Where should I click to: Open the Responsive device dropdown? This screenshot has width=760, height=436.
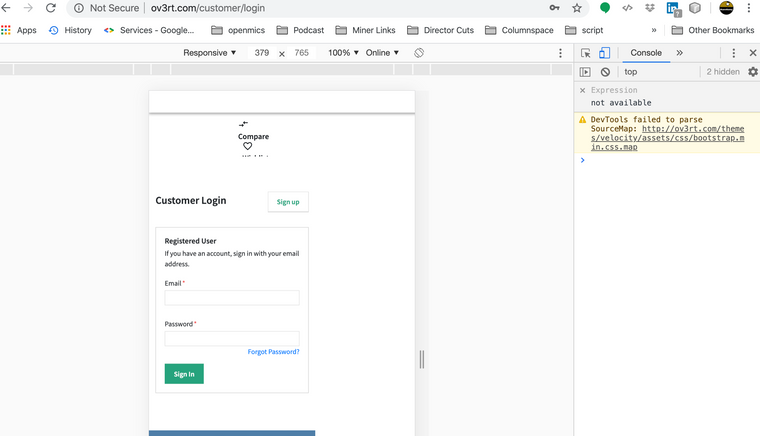tap(209, 53)
